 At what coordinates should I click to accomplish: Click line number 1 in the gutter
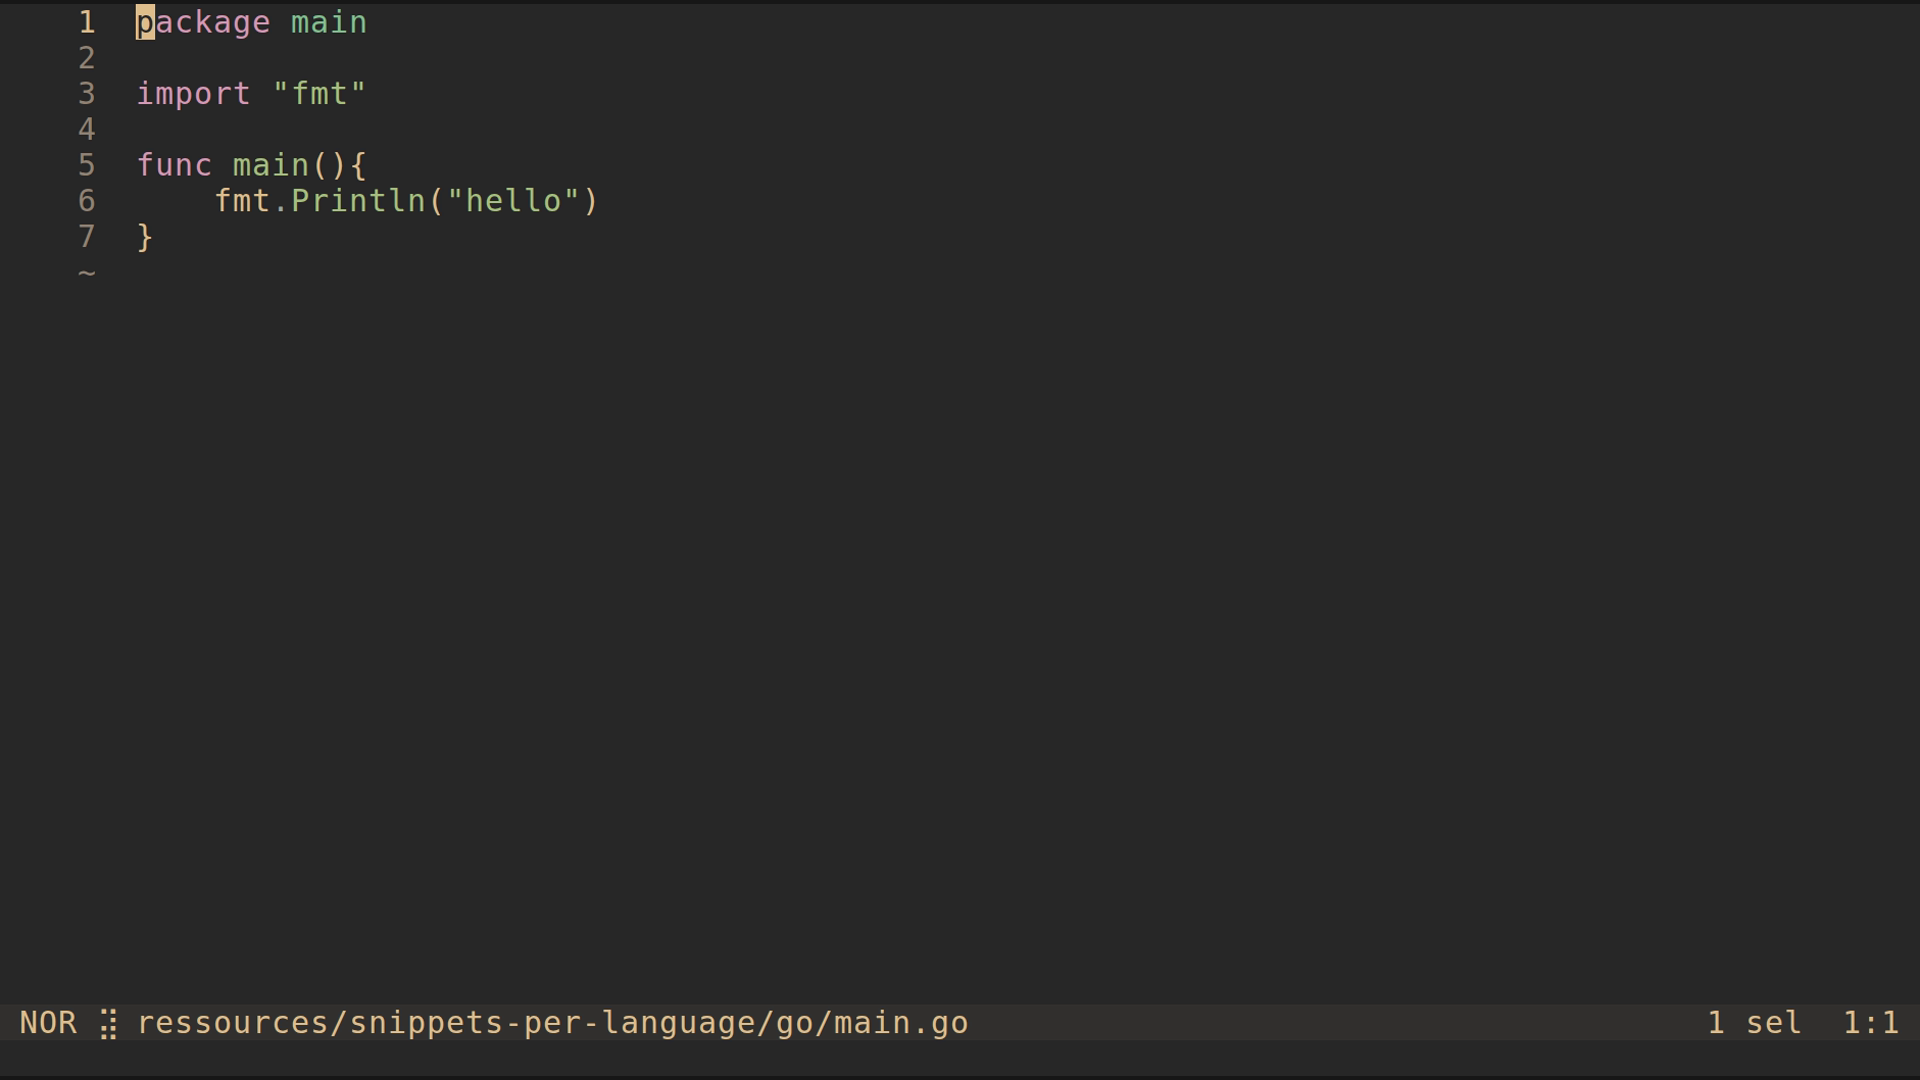click(87, 22)
